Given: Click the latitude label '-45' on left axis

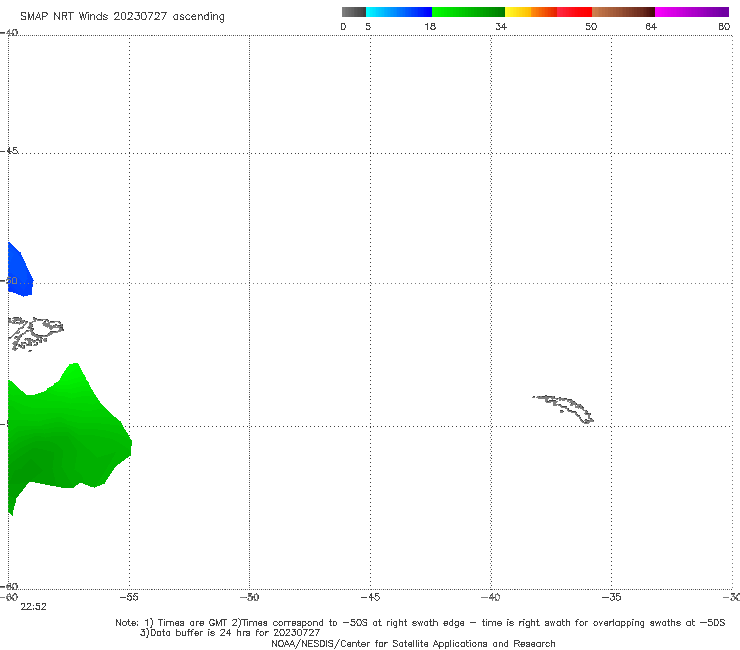Looking at the screenshot, I should click(x=9, y=151).
